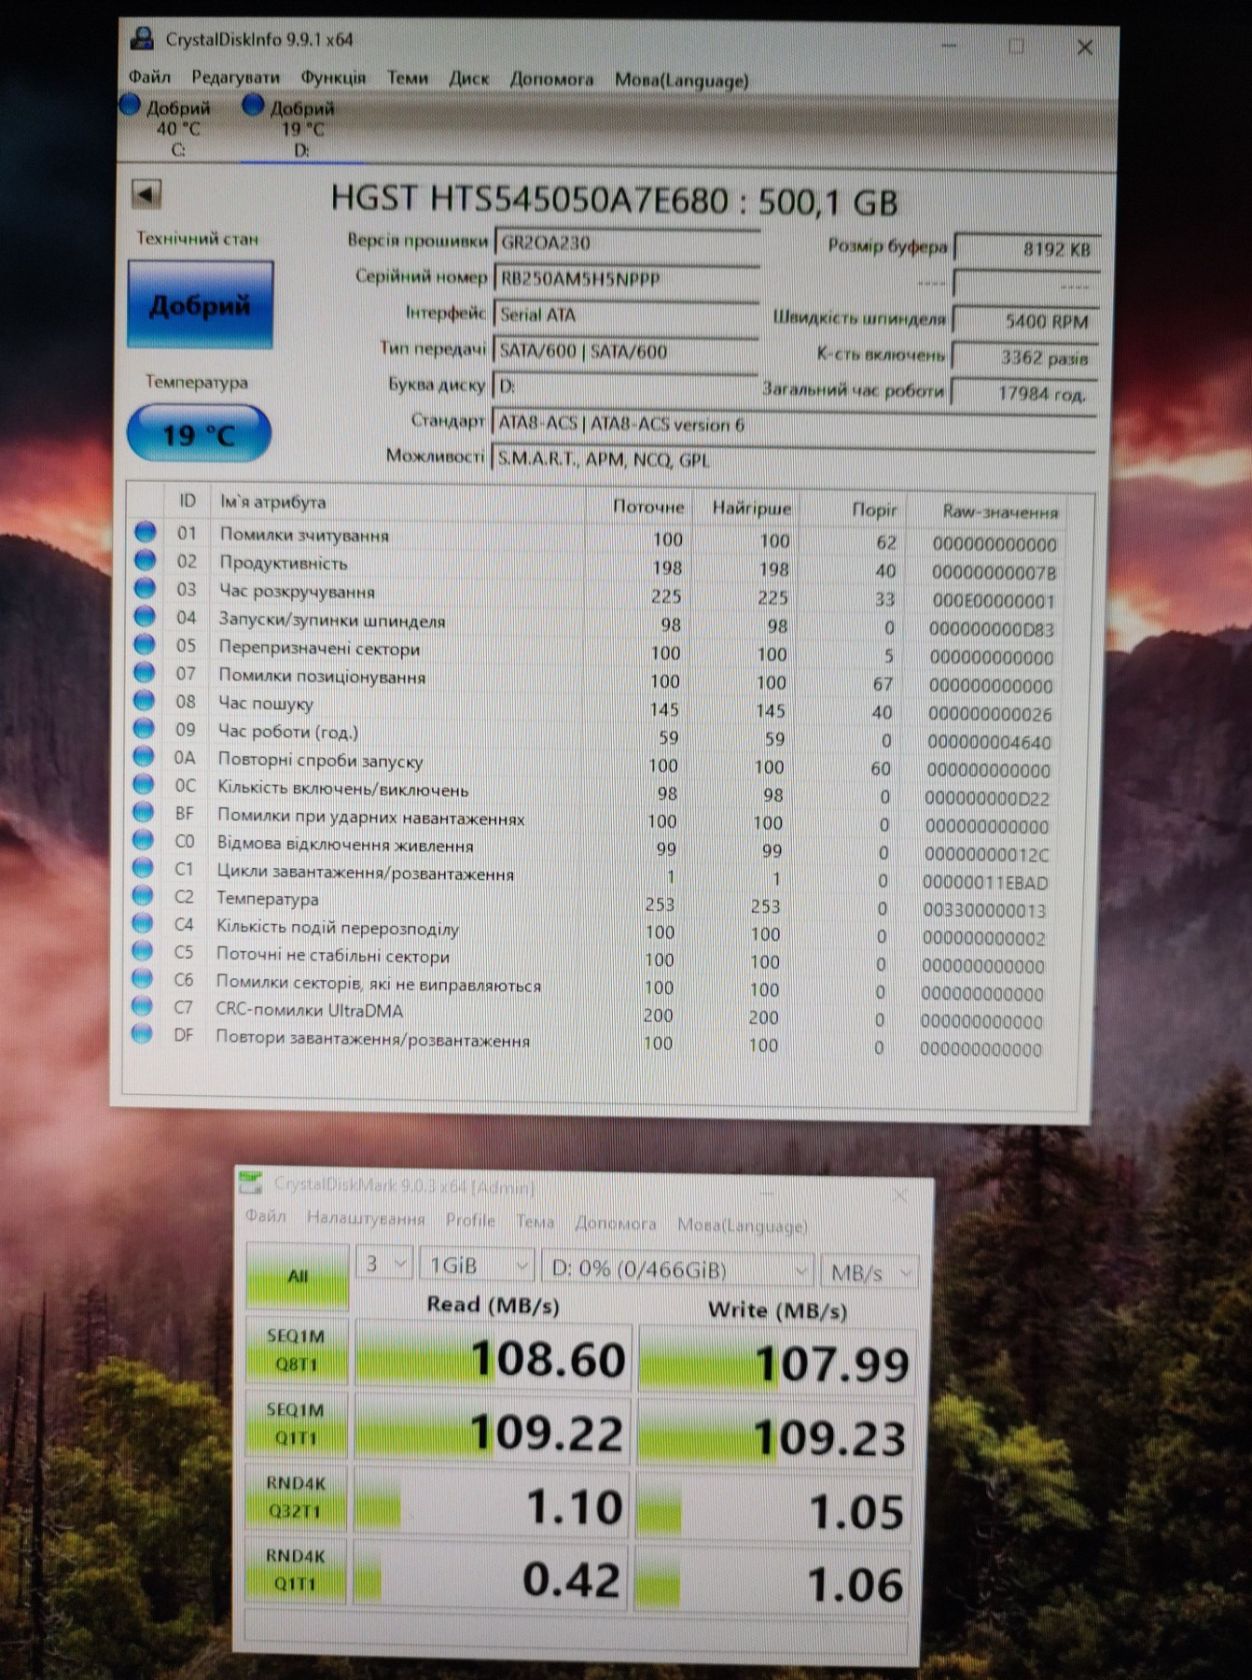Click the previous disk arrow button
This screenshot has width=1252, height=1680.
(147, 193)
